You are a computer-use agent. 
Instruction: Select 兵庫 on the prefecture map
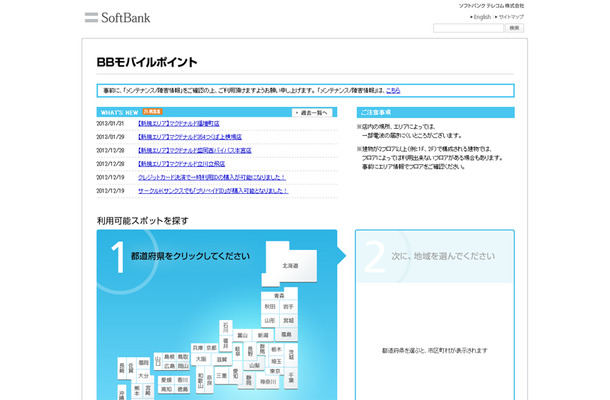tap(198, 348)
